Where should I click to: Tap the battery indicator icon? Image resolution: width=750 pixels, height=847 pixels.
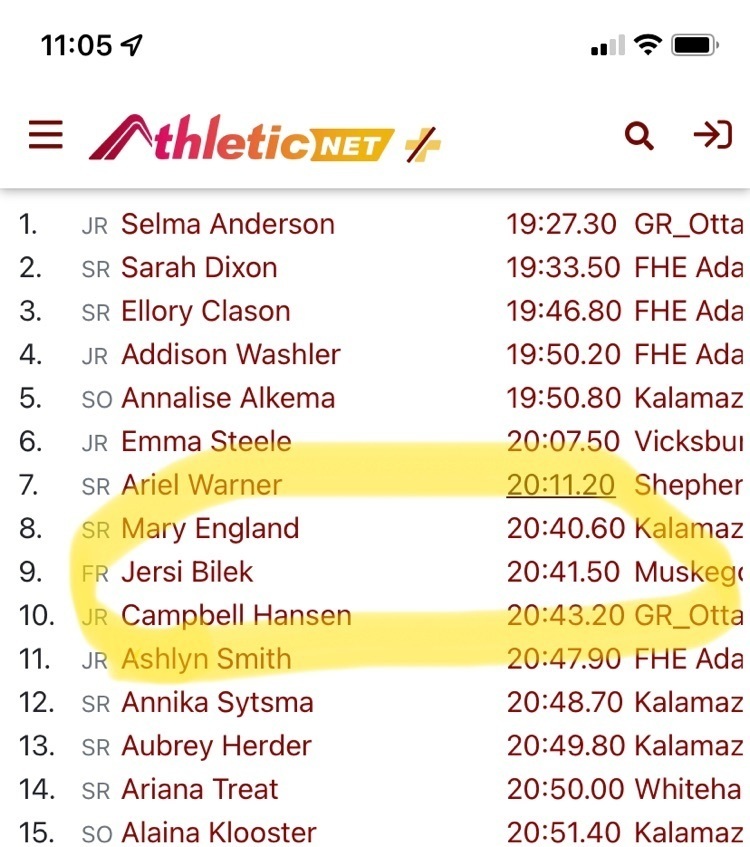coord(695,45)
